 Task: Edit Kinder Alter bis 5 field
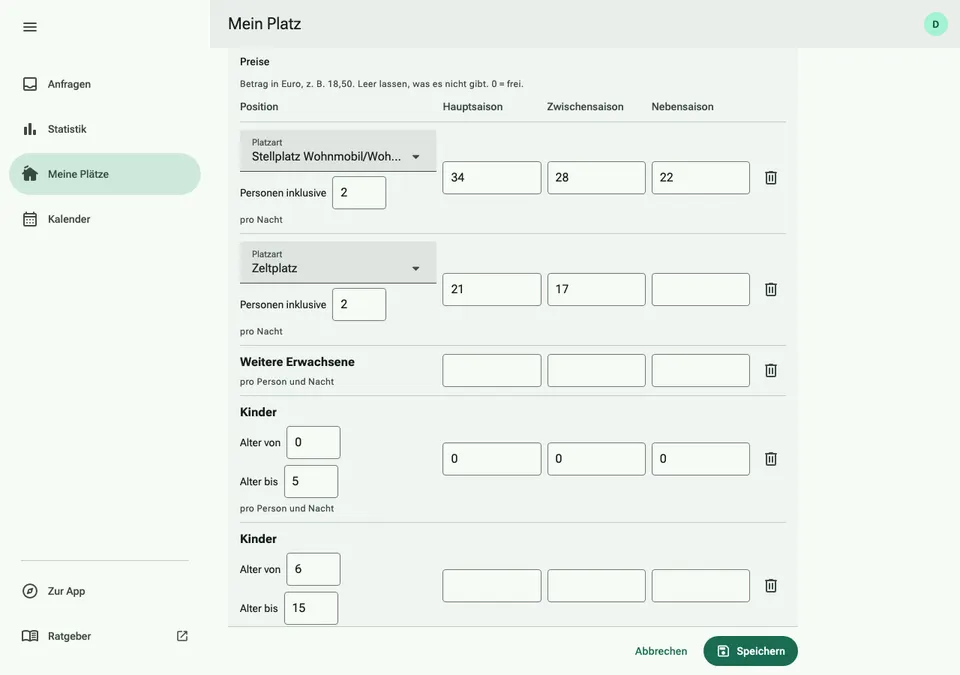click(x=311, y=481)
